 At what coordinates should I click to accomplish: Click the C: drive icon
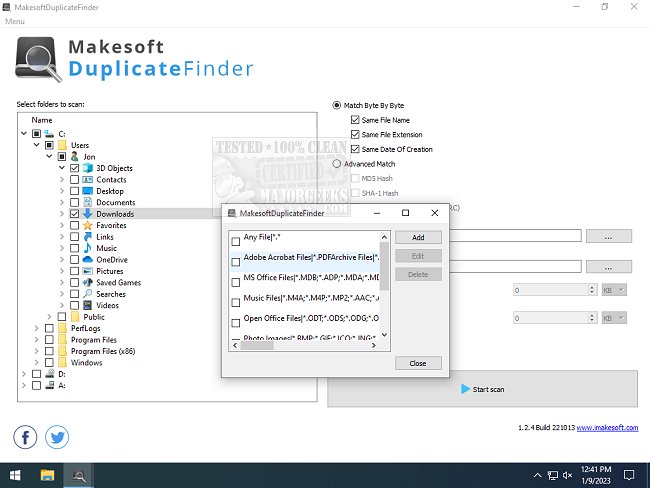(49, 134)
